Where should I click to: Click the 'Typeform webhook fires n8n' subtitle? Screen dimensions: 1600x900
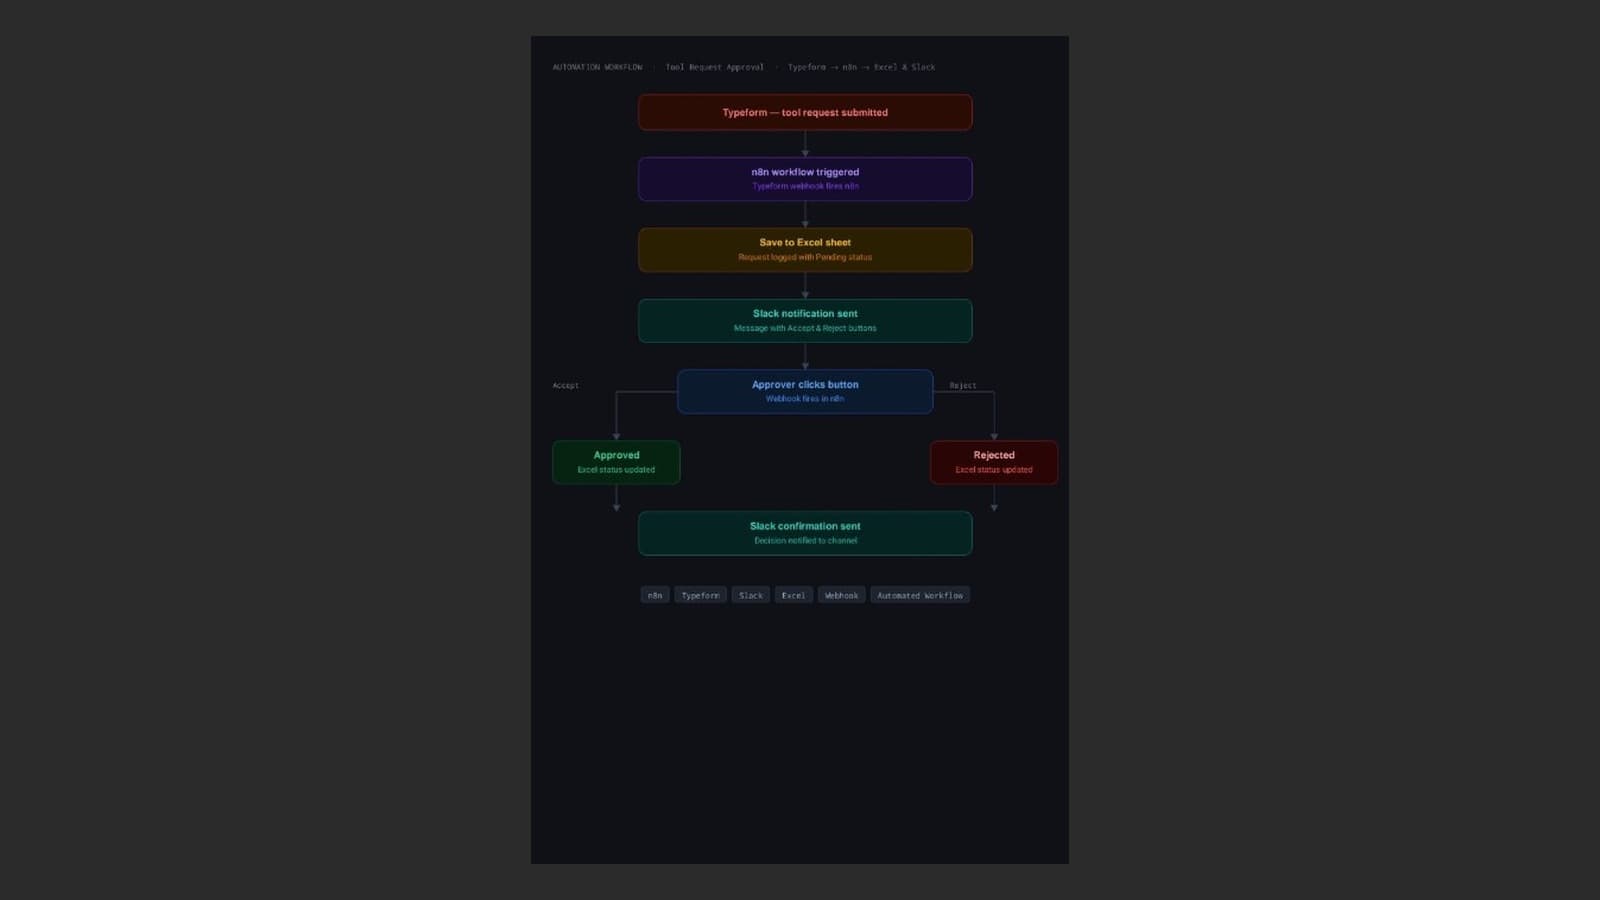click(x=805, y=186)
